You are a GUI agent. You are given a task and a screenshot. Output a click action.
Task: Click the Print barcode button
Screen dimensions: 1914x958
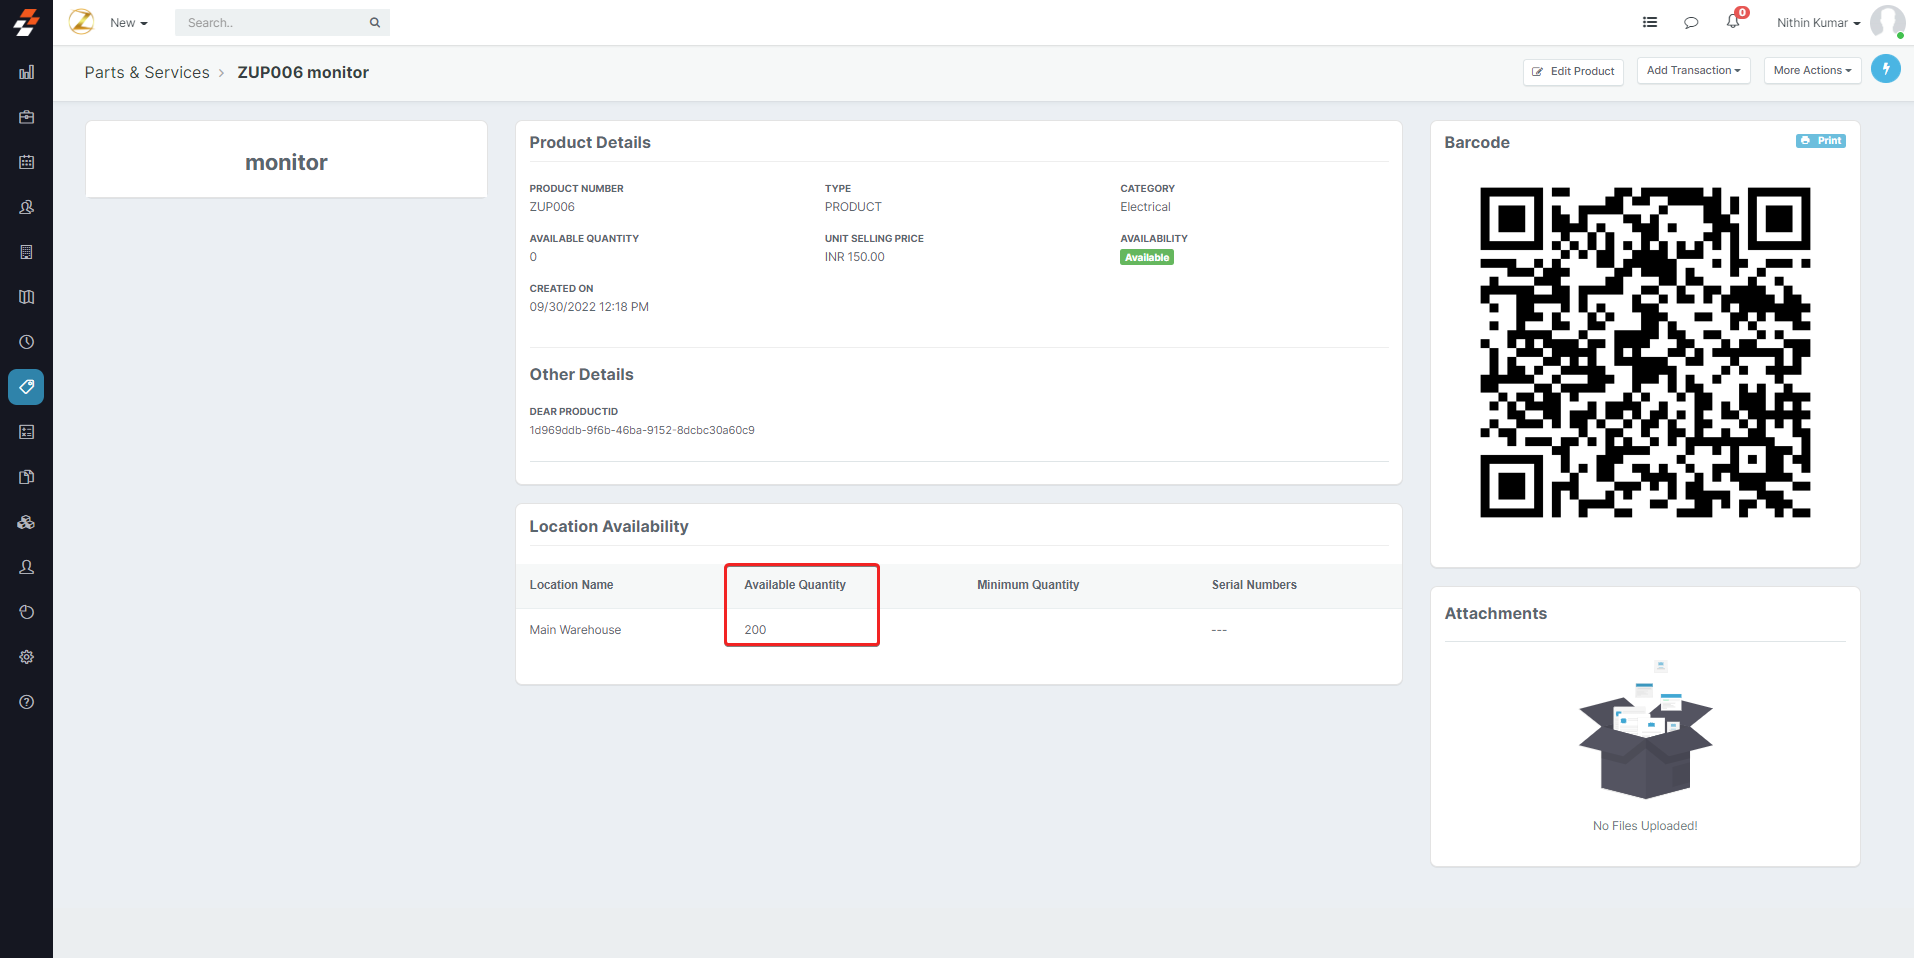[x=1820, y=141]
